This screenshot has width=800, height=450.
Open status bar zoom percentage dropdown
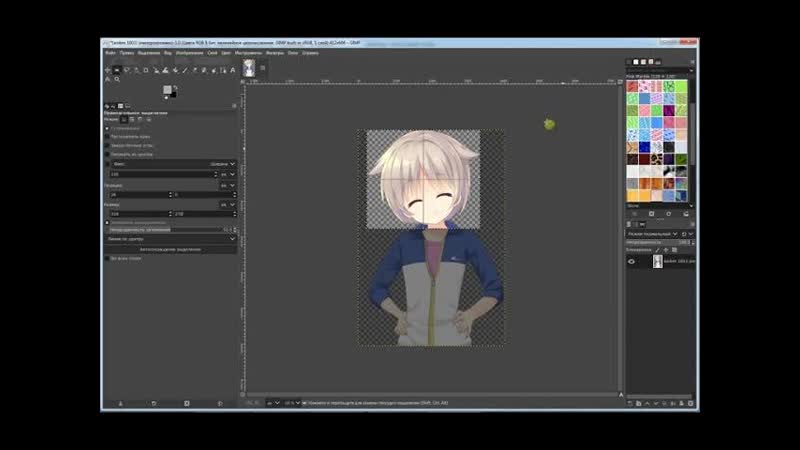292,403
